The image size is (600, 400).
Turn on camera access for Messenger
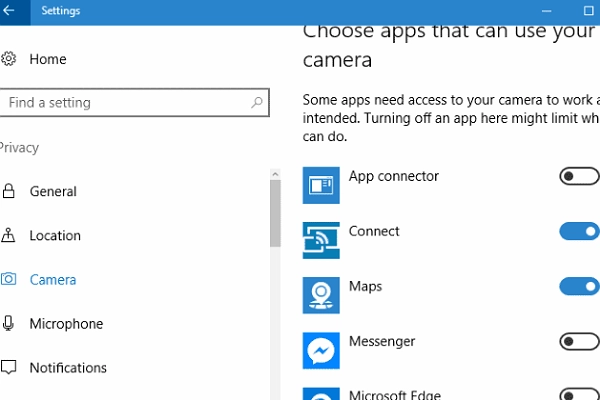(579, 341)
